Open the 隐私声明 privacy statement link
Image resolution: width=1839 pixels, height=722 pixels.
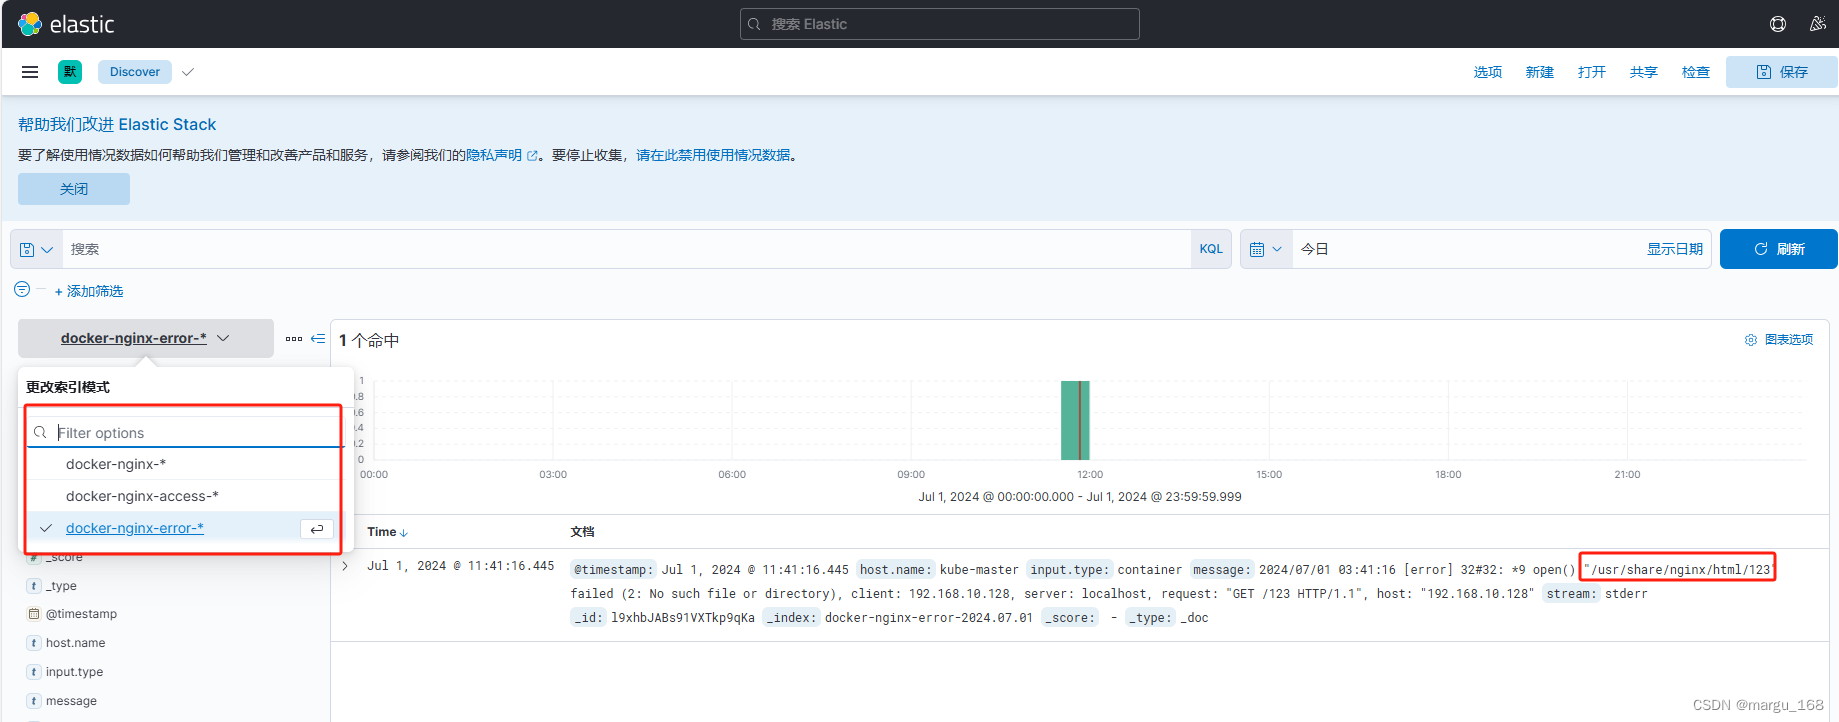coord(501,155)
